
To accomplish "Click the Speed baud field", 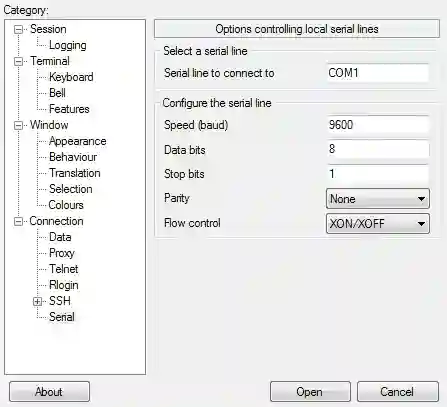I will [x=378, y=125].
